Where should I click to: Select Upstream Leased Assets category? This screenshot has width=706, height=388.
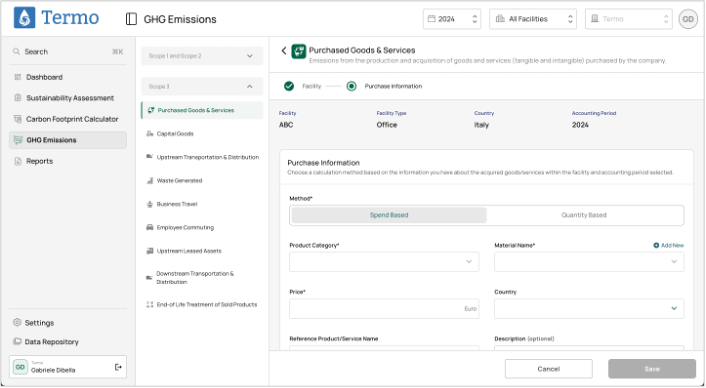click(202, 251)
